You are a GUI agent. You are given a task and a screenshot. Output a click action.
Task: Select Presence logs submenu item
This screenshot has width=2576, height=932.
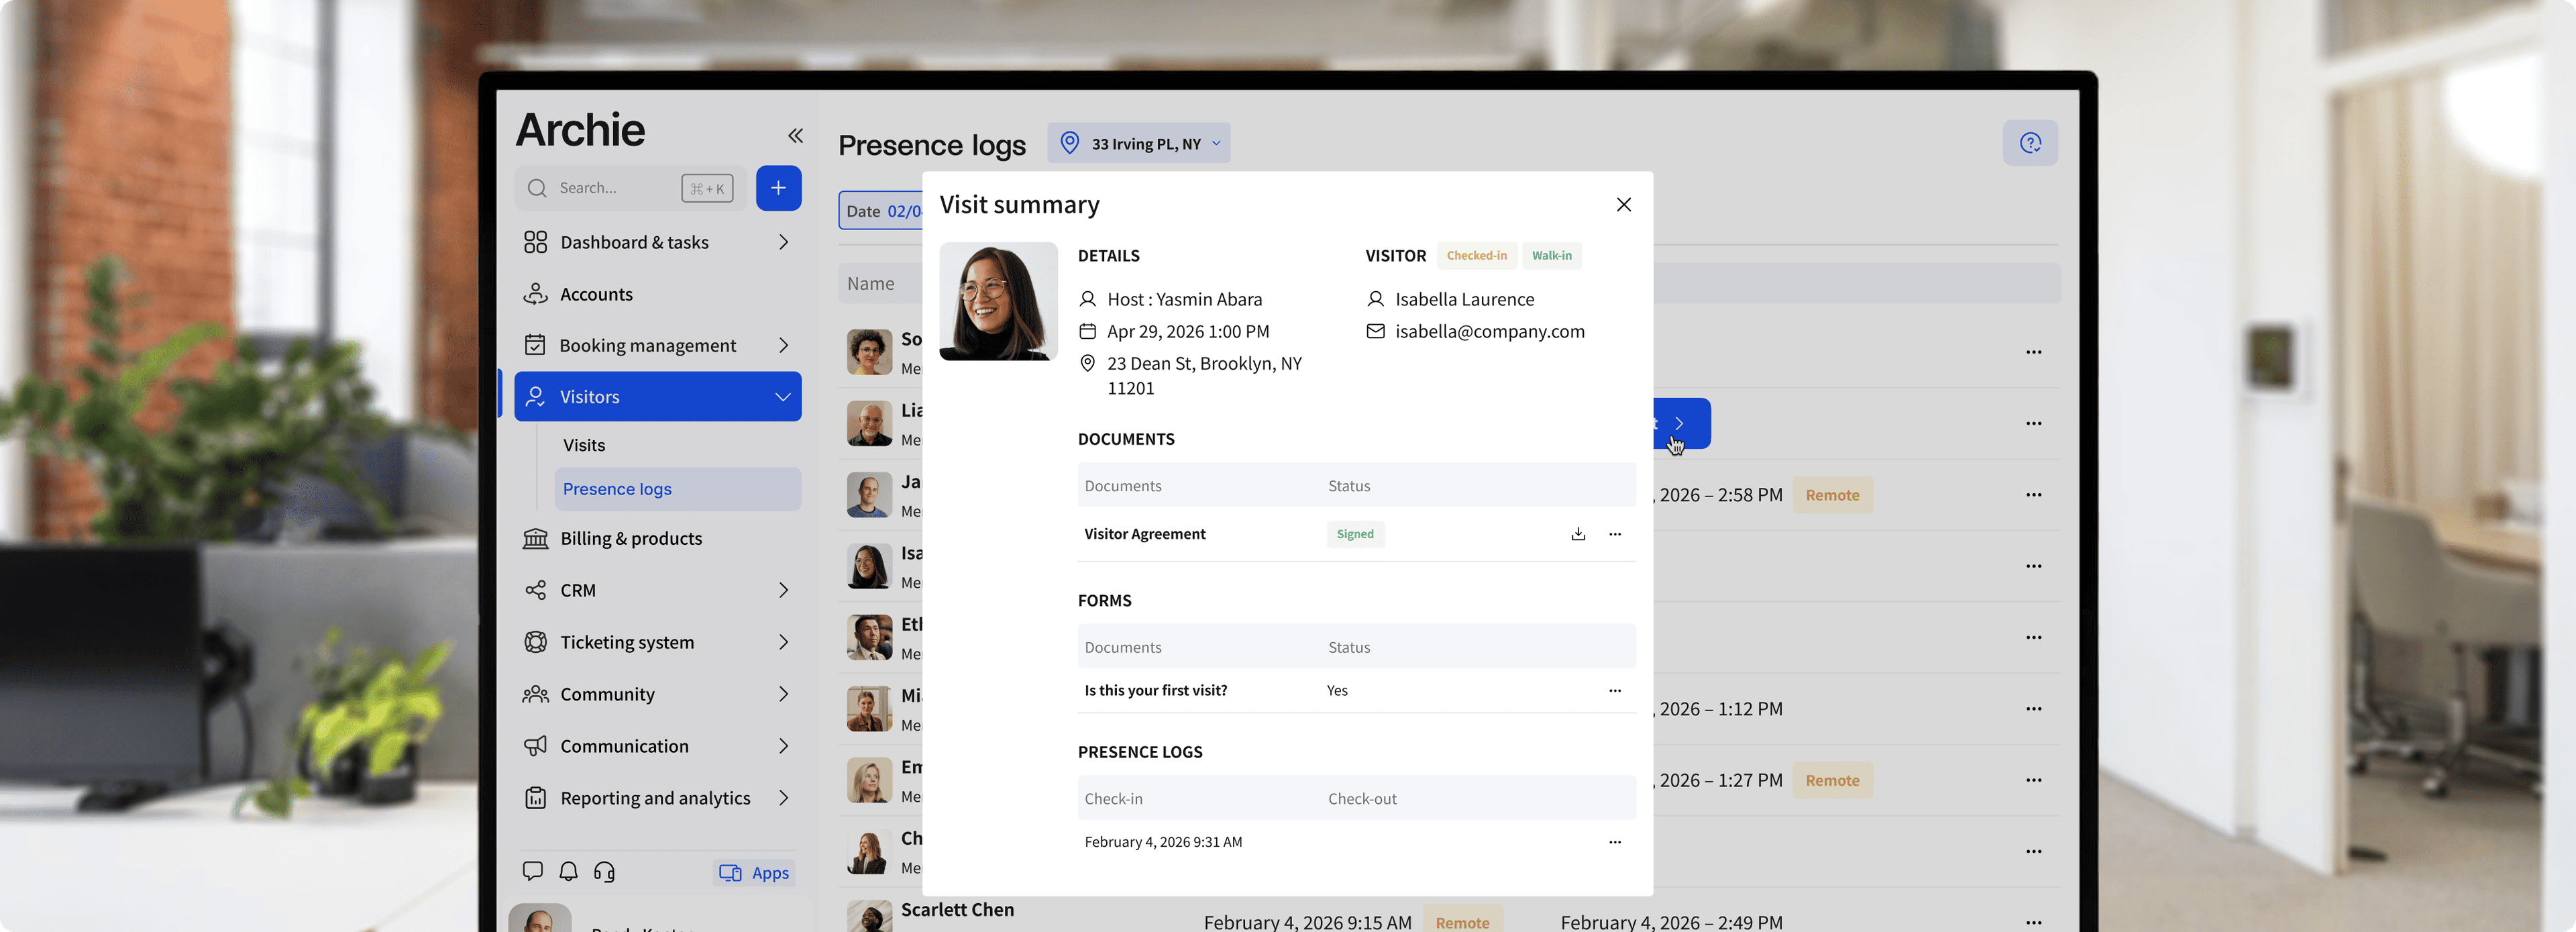click(617, 489)
